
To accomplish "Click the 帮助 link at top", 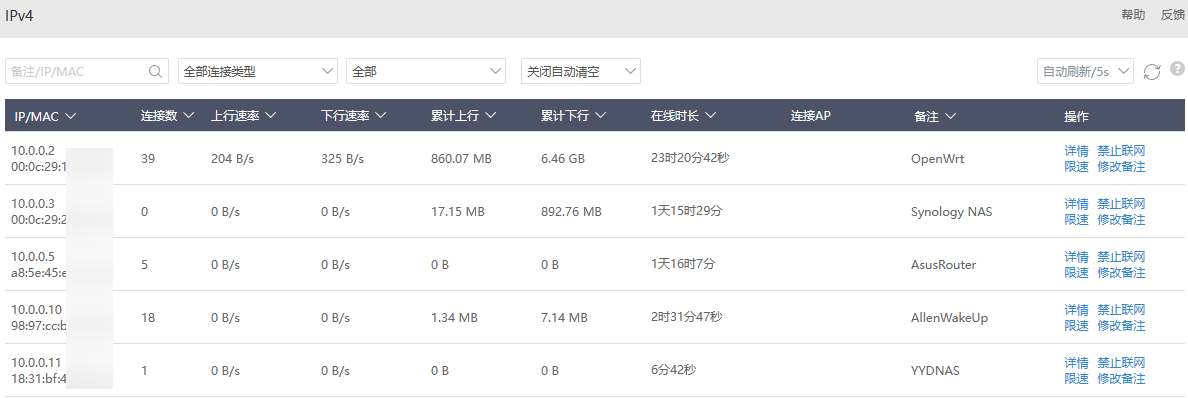I will pos(1133,14).
